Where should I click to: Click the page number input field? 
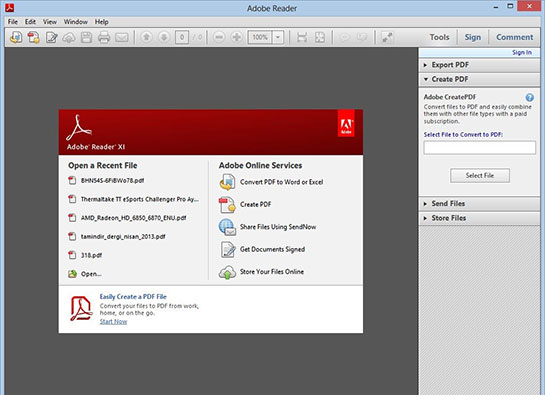(182, 37)
